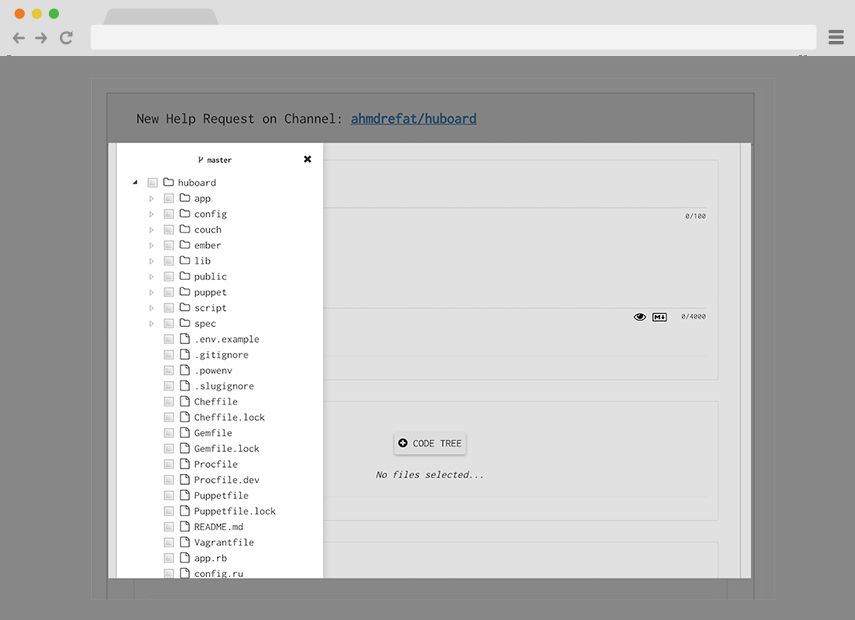Expand the ember folder
Screen dimensions: 855x620
click(x=152, y=245)
